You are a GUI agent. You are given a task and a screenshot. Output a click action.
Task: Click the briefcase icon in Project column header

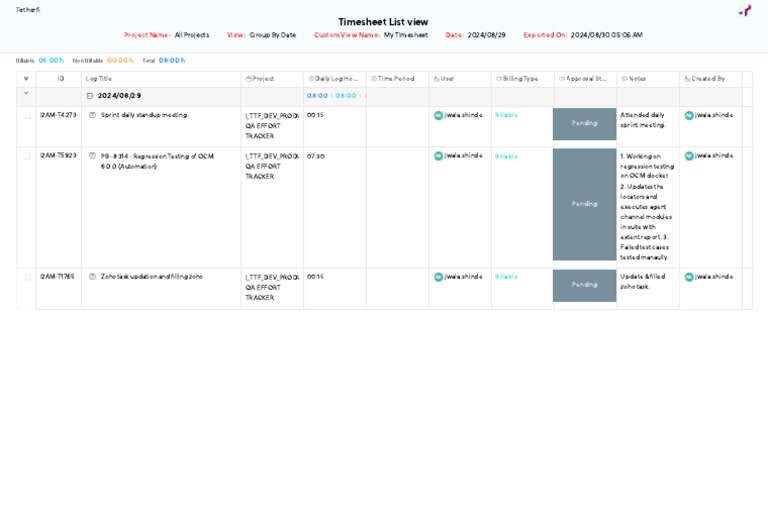pos(248,79)
